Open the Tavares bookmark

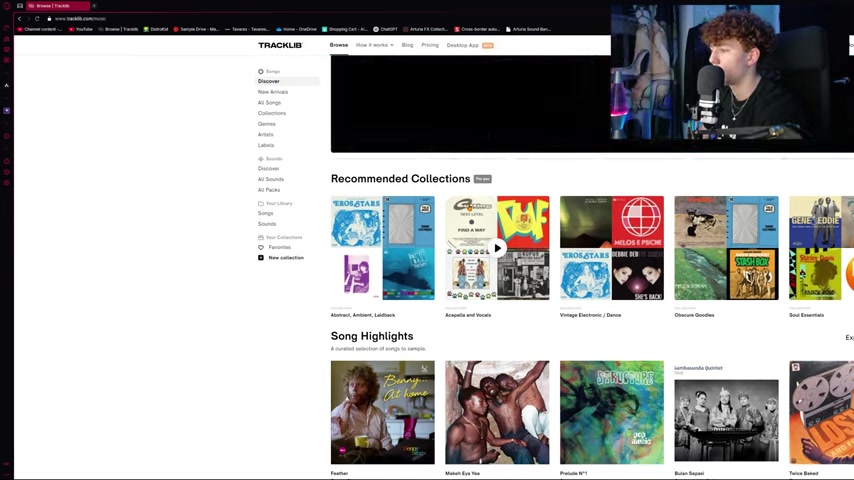(x=247, y=29)
